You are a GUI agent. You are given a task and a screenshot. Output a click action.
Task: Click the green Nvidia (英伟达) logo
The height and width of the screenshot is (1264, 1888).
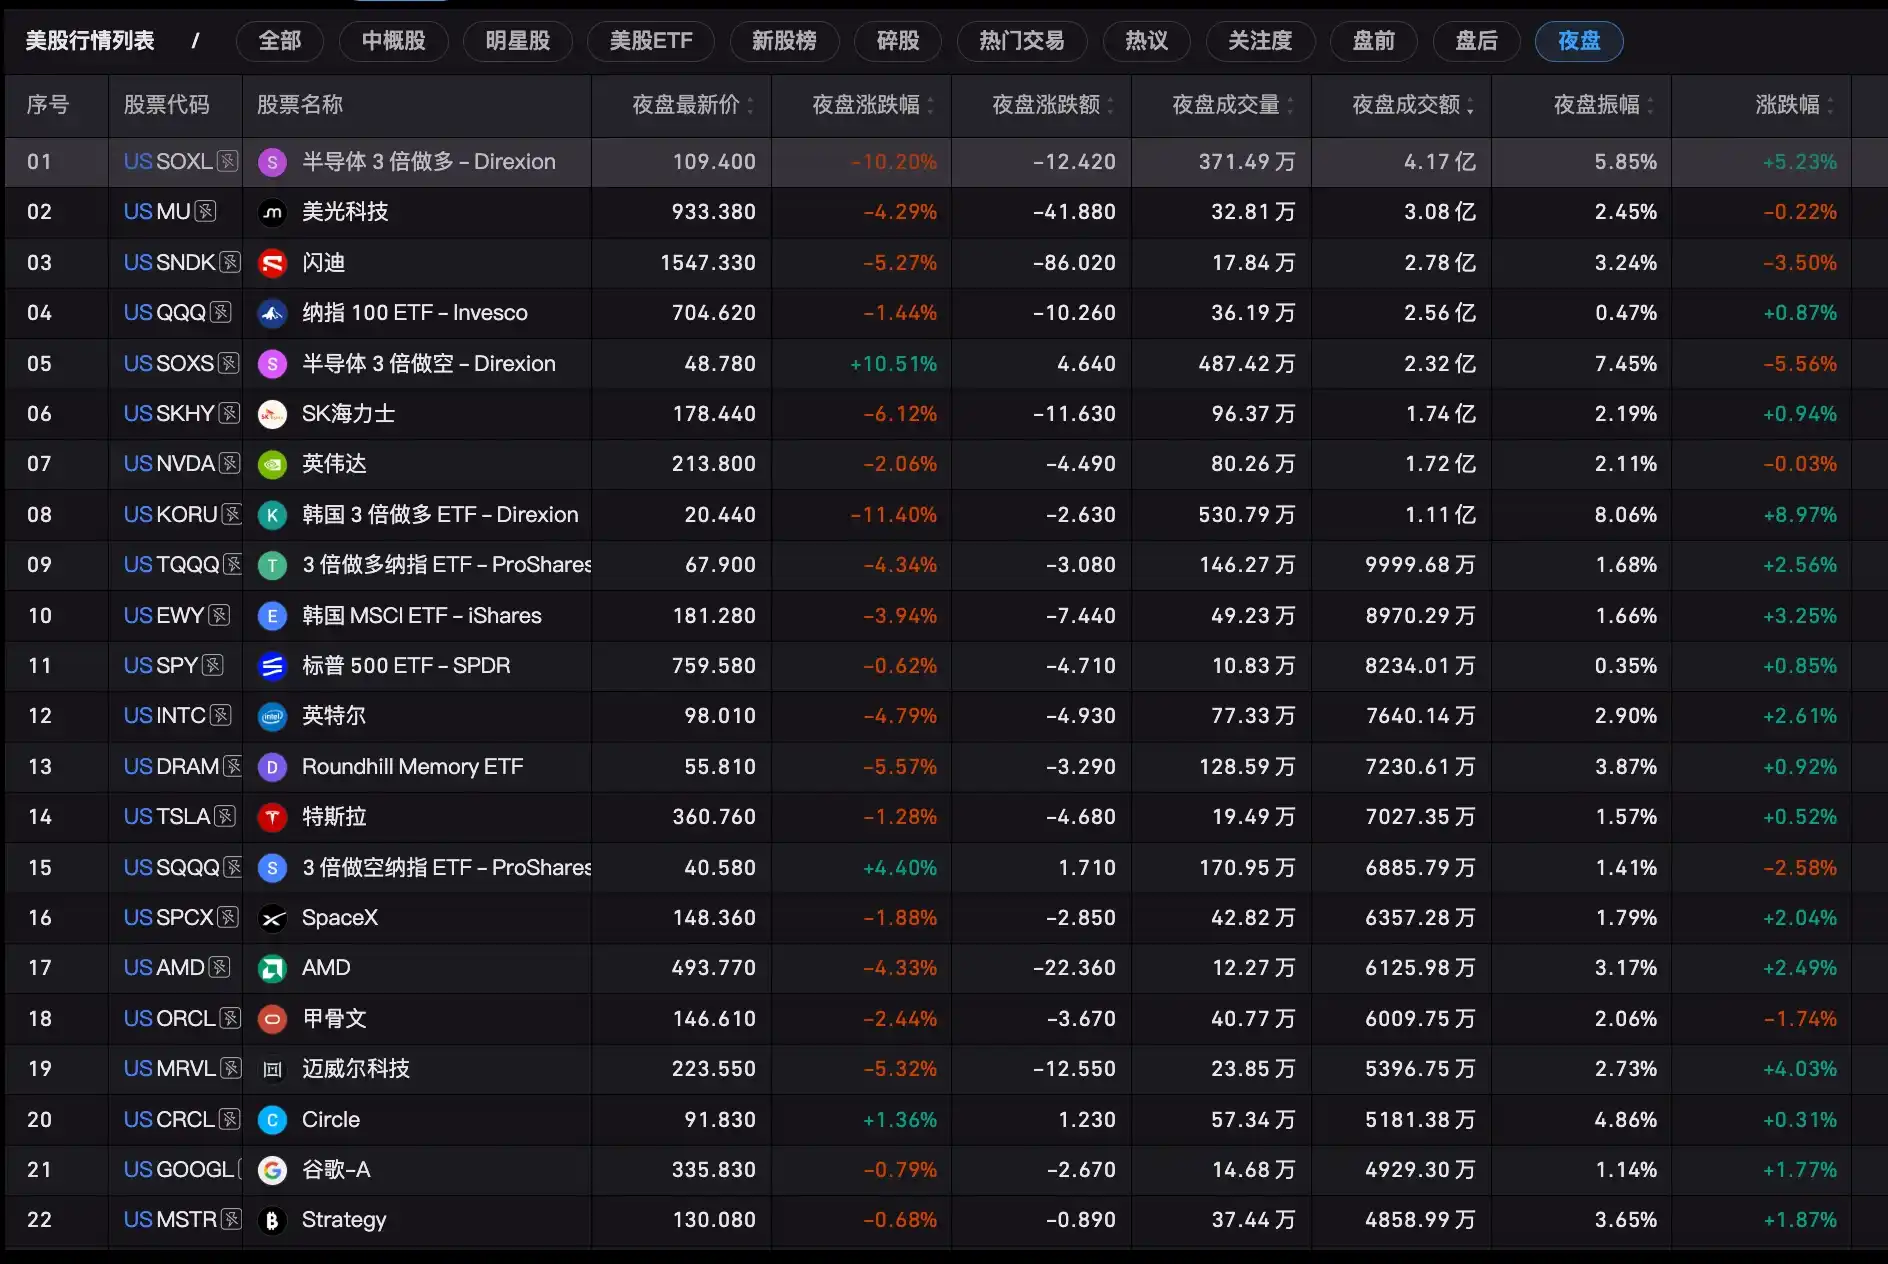272,464
